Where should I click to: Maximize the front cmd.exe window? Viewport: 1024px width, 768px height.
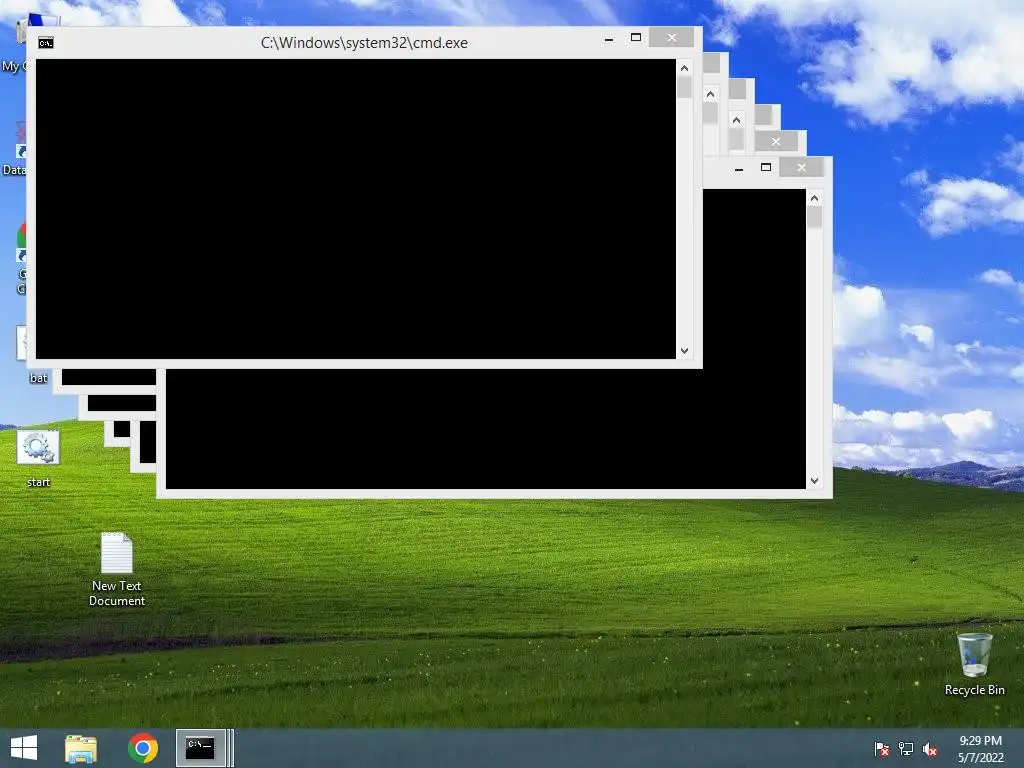coord(635,38)
